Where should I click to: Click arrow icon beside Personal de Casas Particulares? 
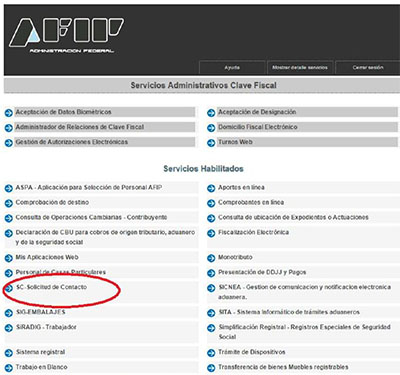click(x=9, y=273)
